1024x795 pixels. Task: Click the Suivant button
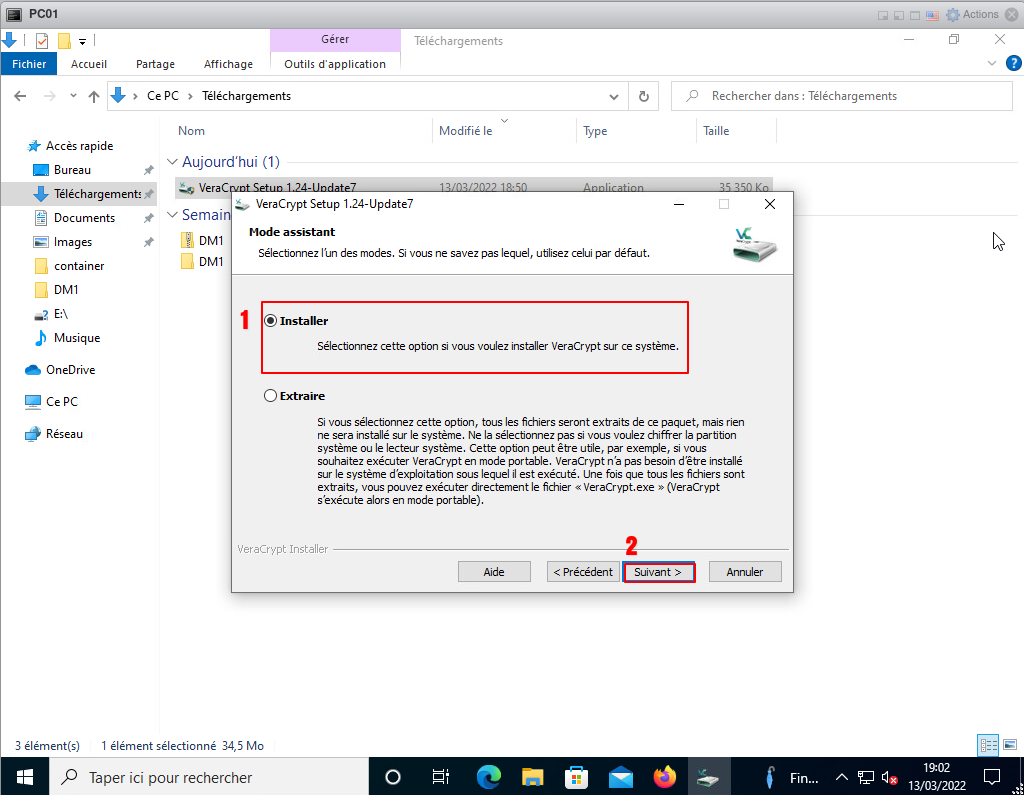pos(658,572)
